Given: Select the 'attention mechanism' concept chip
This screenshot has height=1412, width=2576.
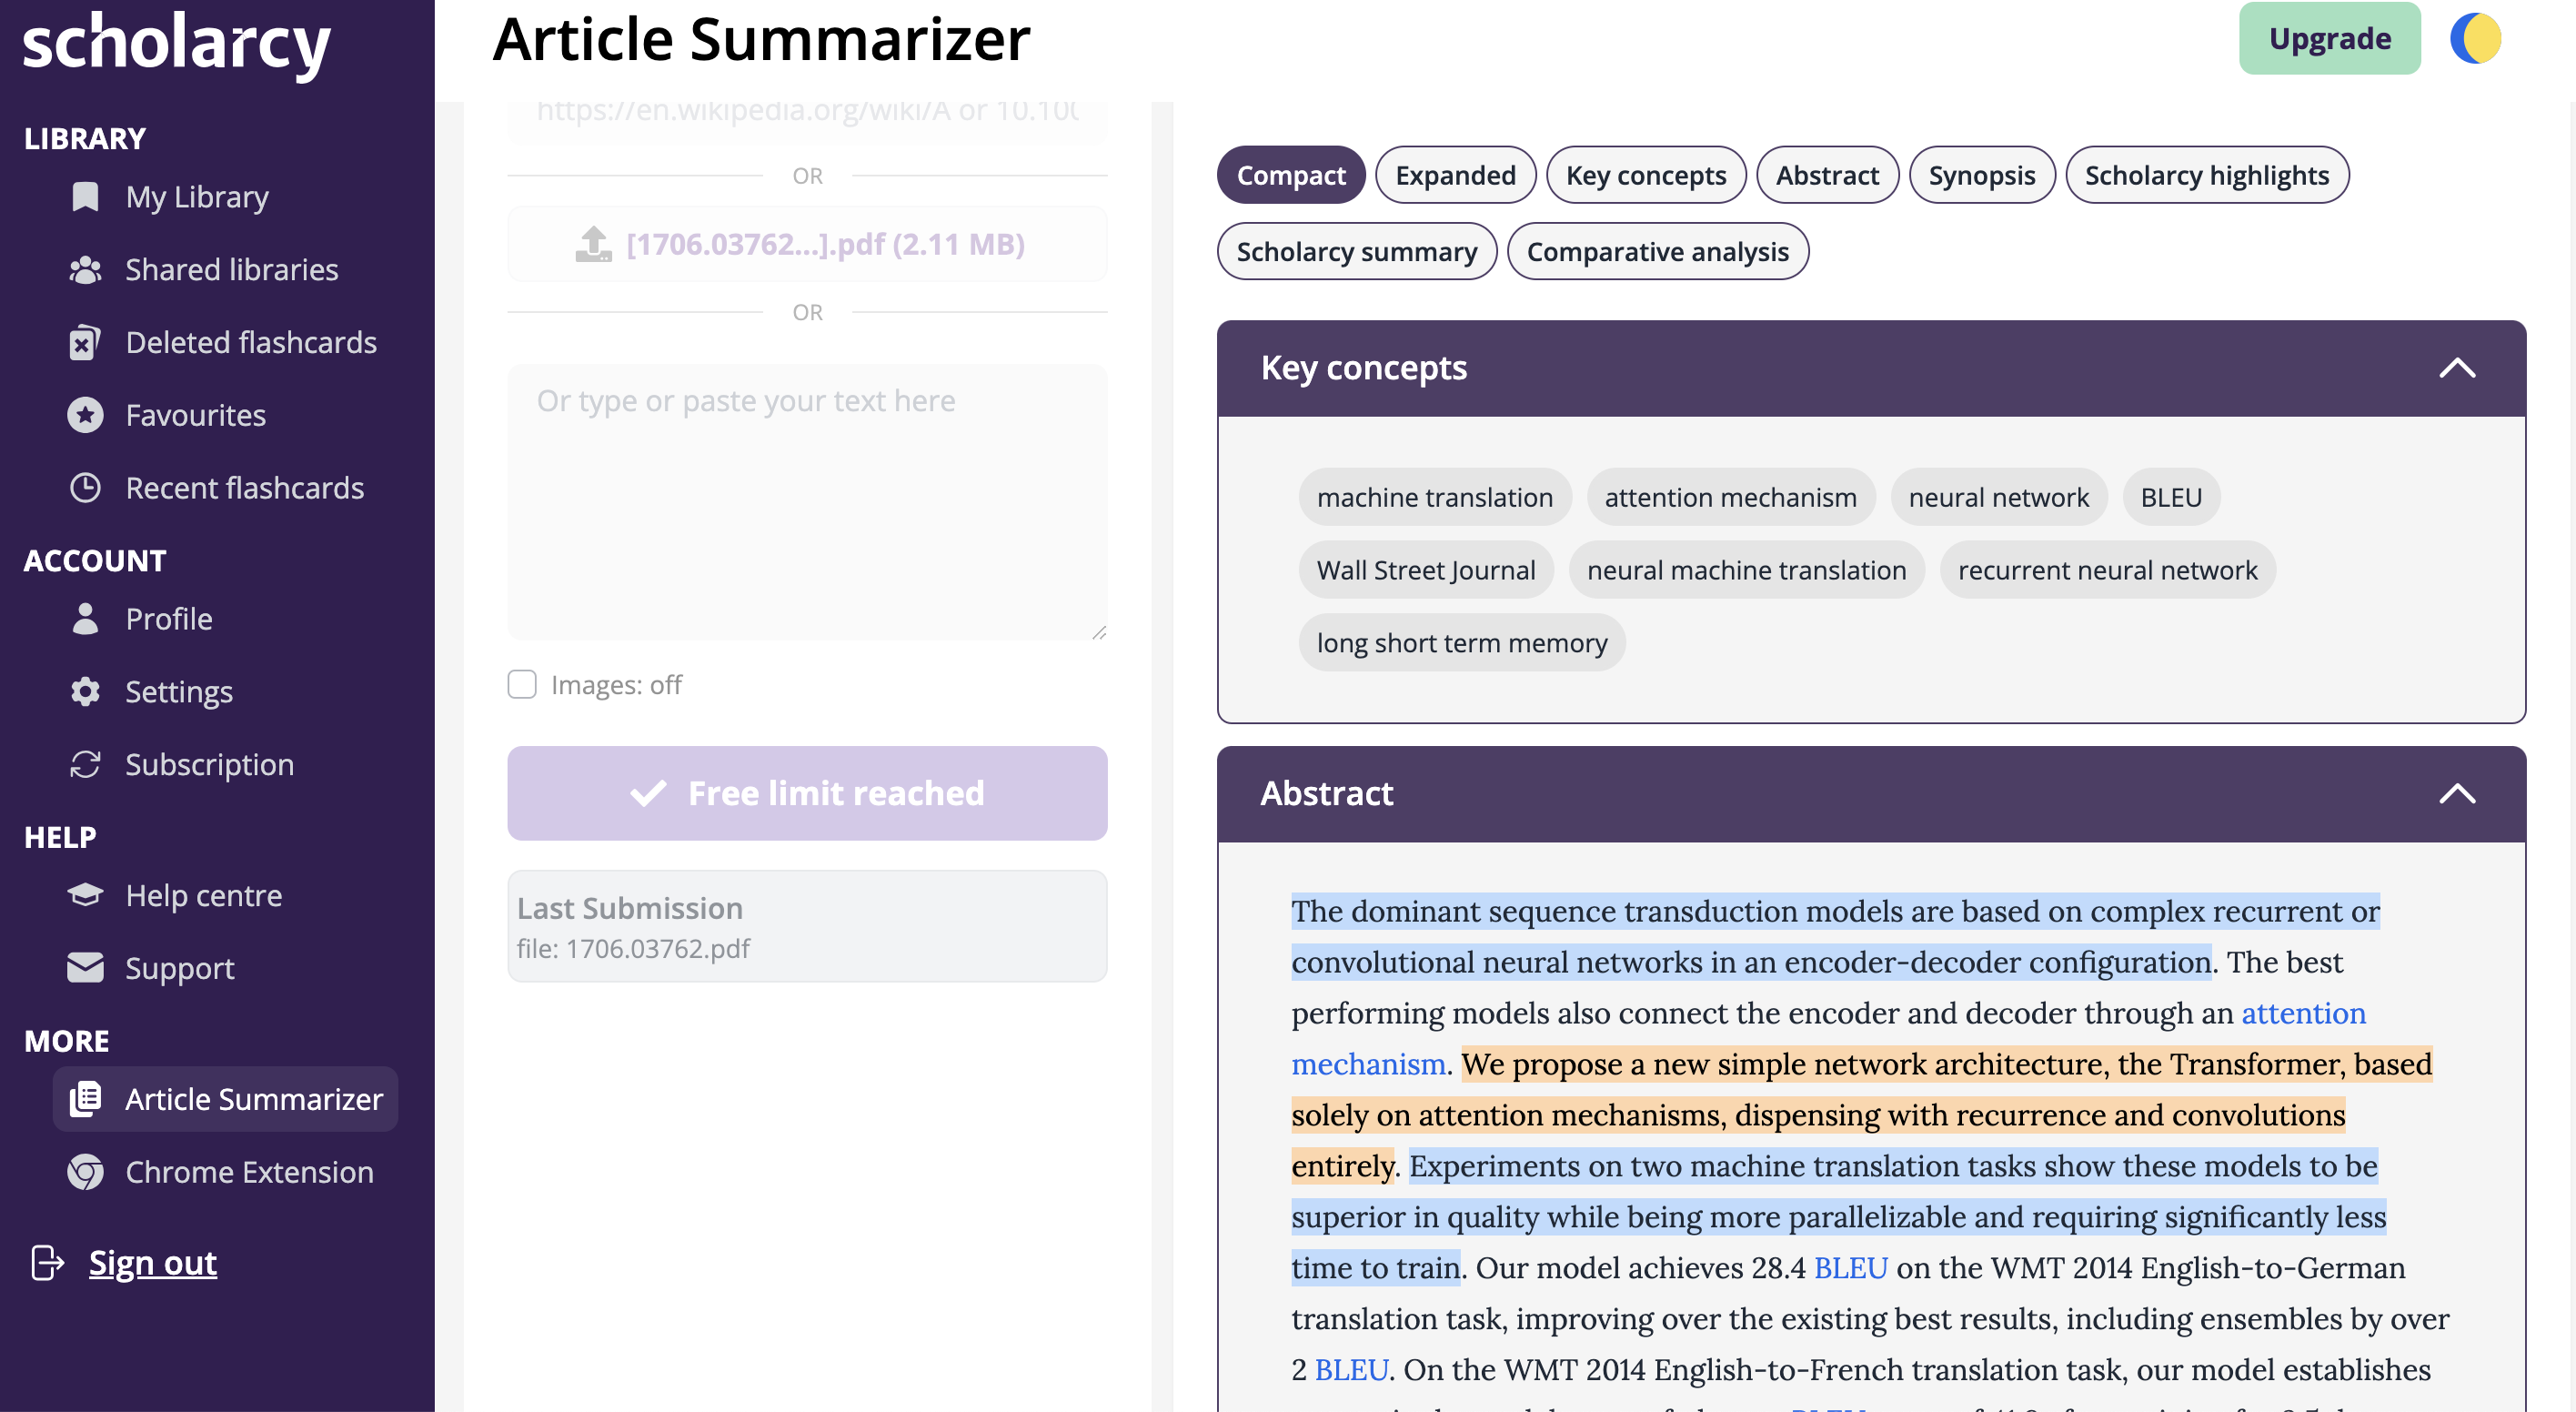Looking at the screenshot, I should pyautogui.click(x=1730, y=497).
